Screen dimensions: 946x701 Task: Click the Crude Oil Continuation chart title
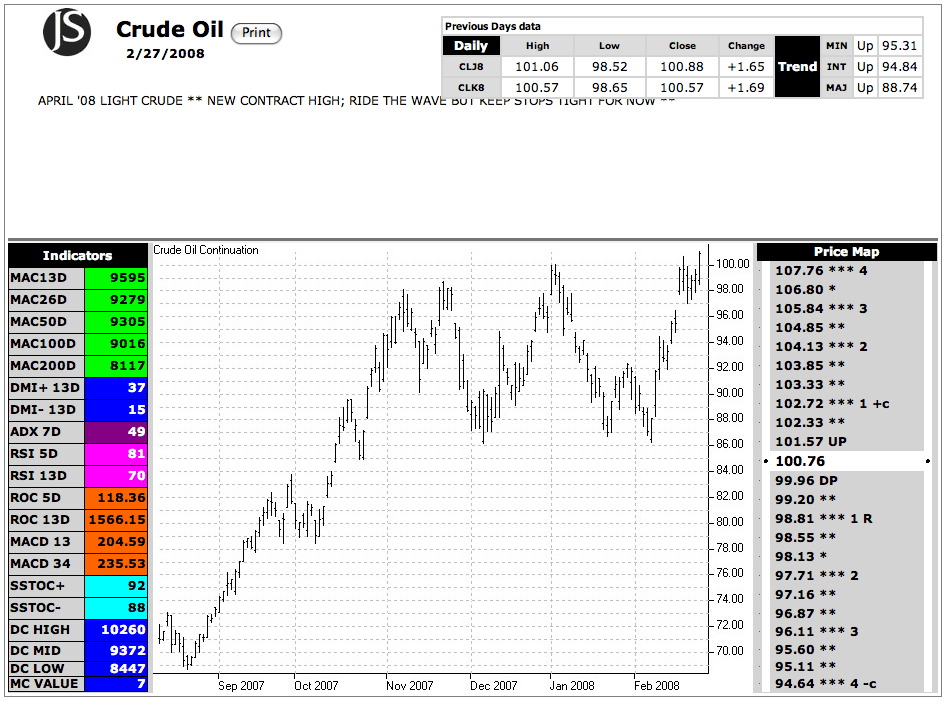[x=206, y=250]
